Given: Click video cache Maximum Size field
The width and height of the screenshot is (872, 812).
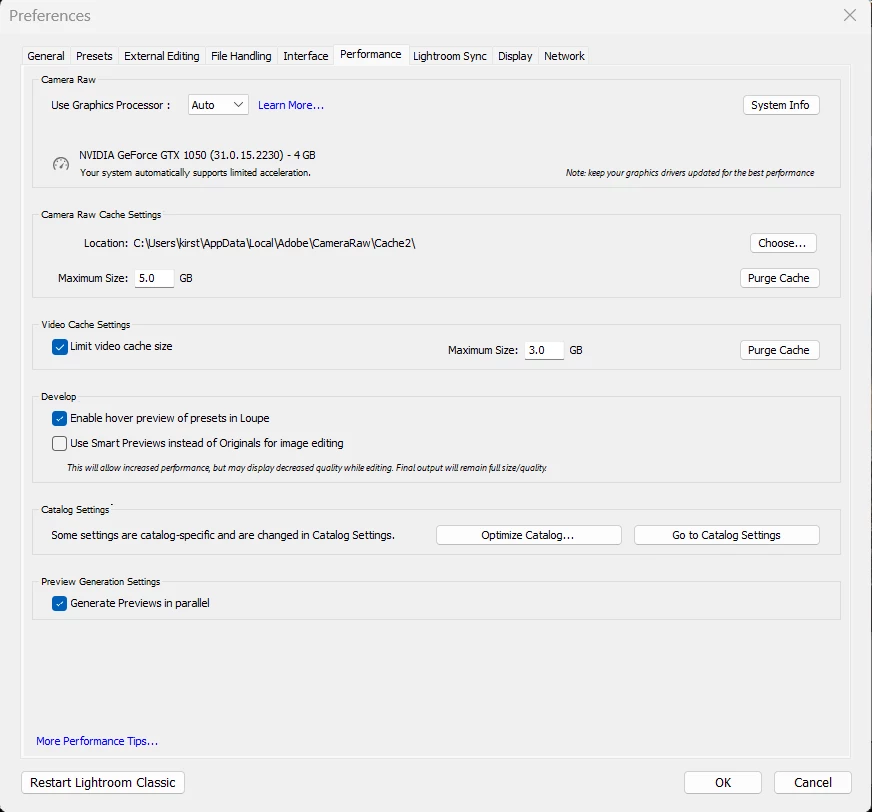Looking at the screenshot, I should [x=544, y=350].
